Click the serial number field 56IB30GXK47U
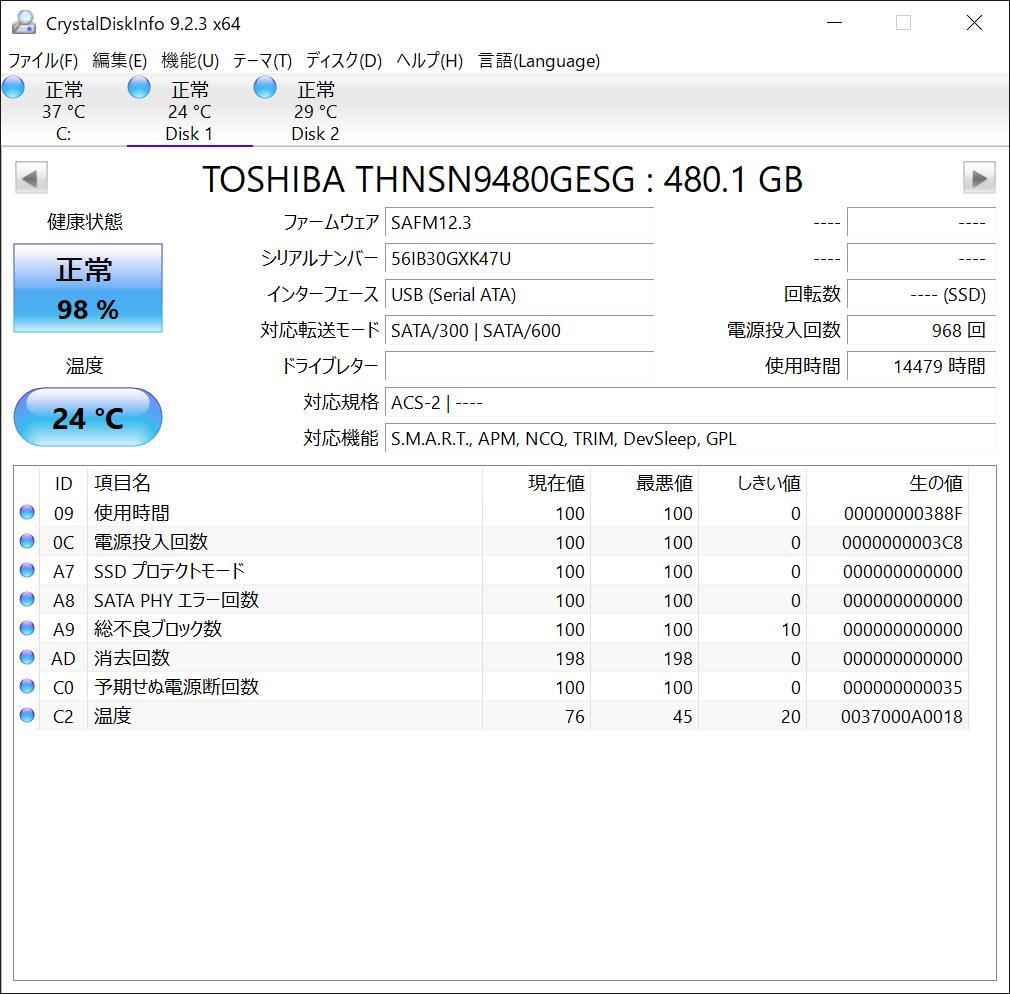Screen dimensions: 1010x994 pos(519,258)
